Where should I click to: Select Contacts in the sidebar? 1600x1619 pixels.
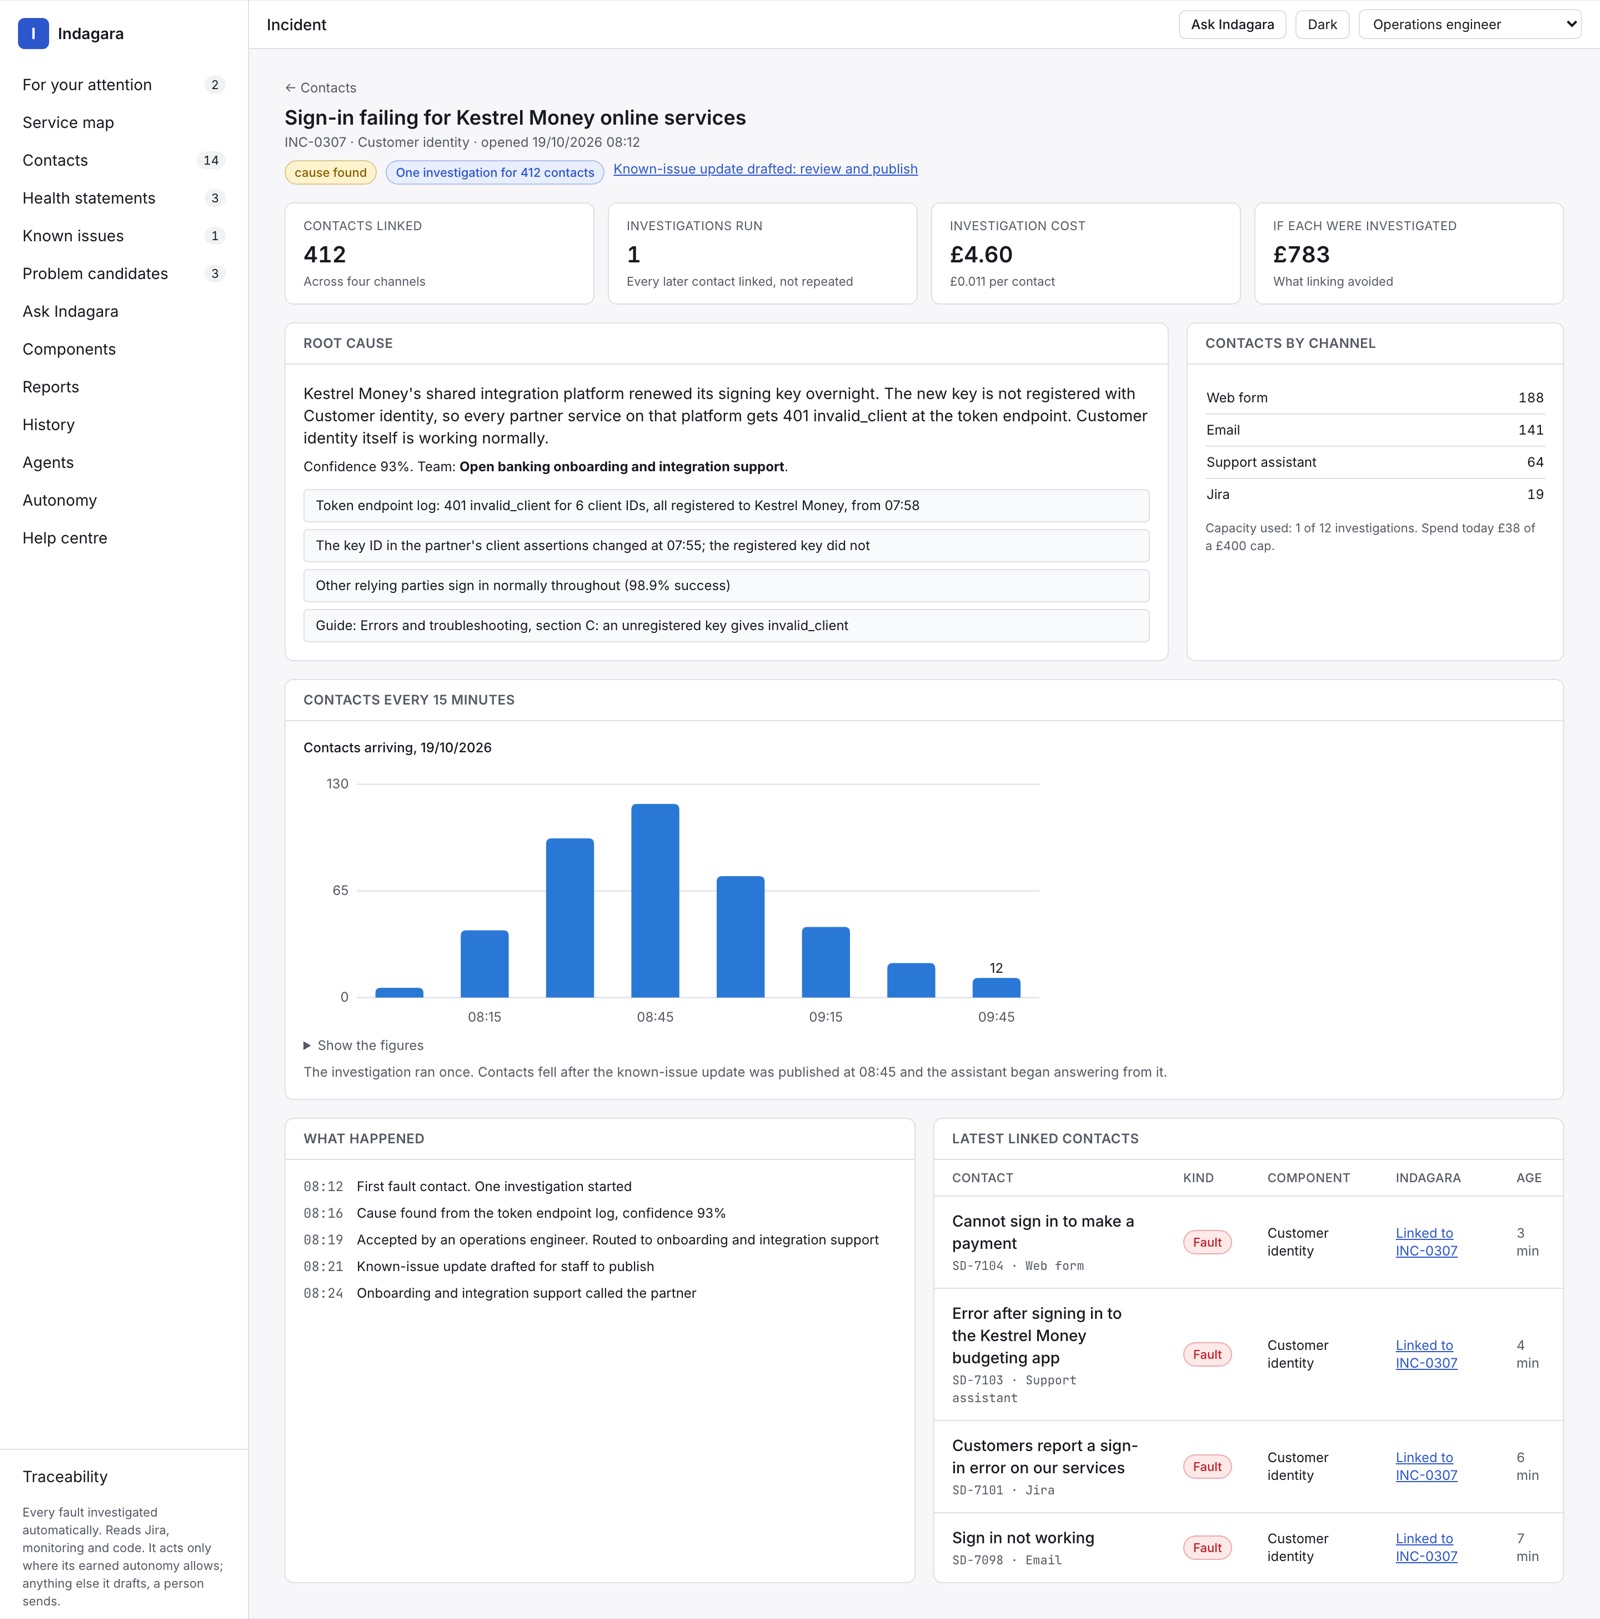(x=124, y=160)
